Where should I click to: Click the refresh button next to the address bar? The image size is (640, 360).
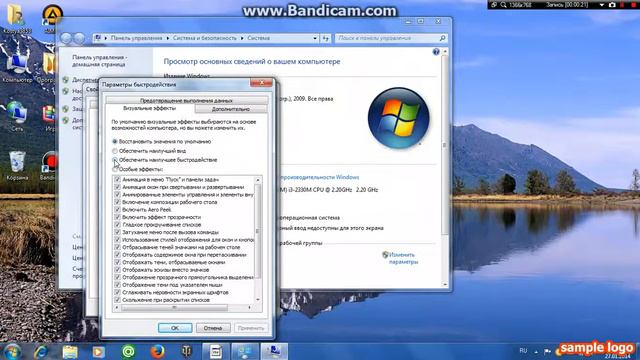click(325, 38)
